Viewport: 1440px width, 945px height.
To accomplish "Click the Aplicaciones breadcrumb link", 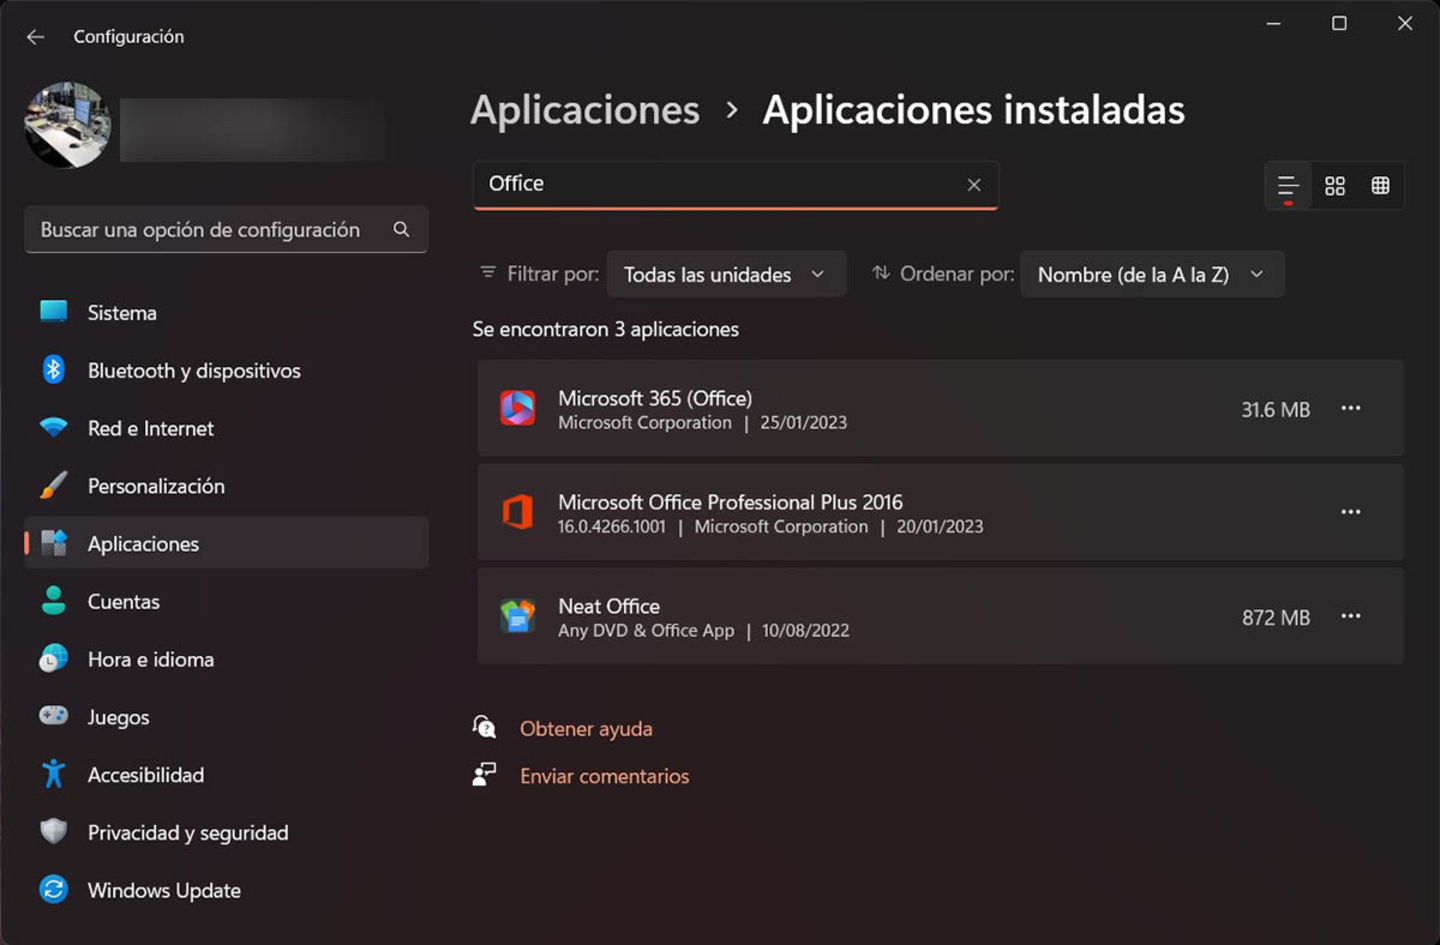I will tap(585, 110).
